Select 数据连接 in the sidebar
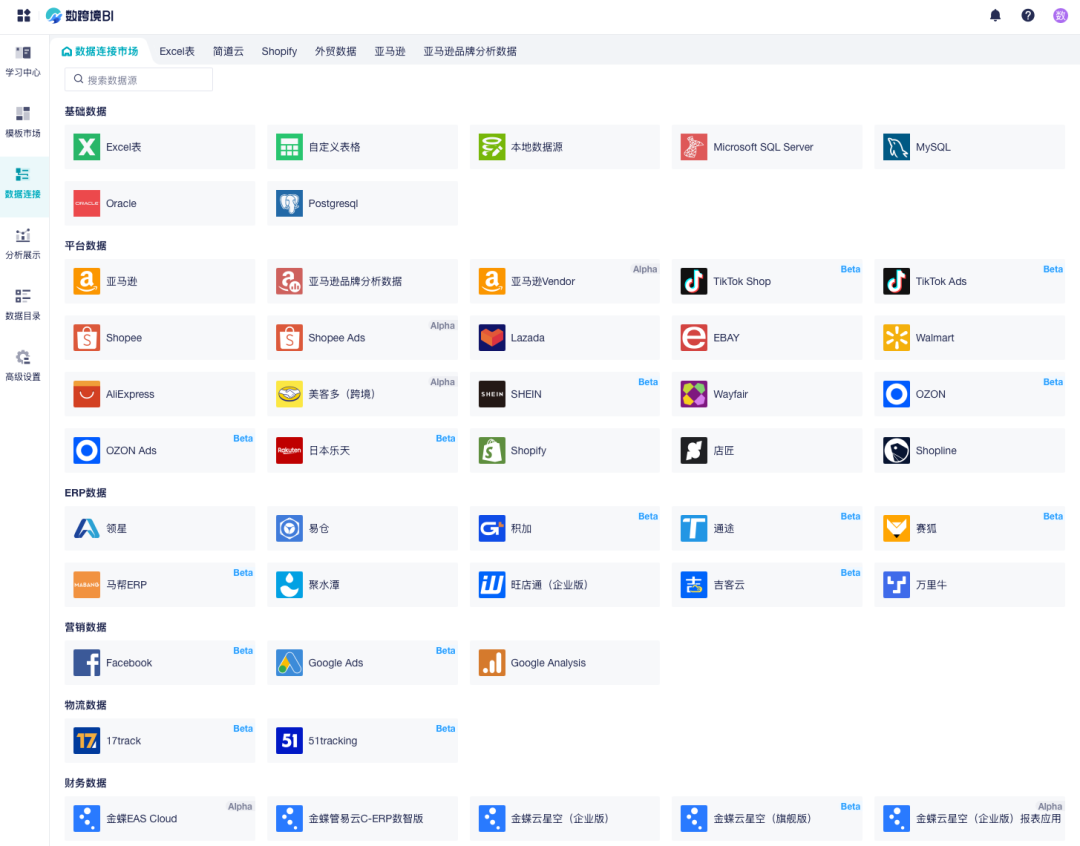The height and width of the screenshot is (846, 1080). point(23,183)
